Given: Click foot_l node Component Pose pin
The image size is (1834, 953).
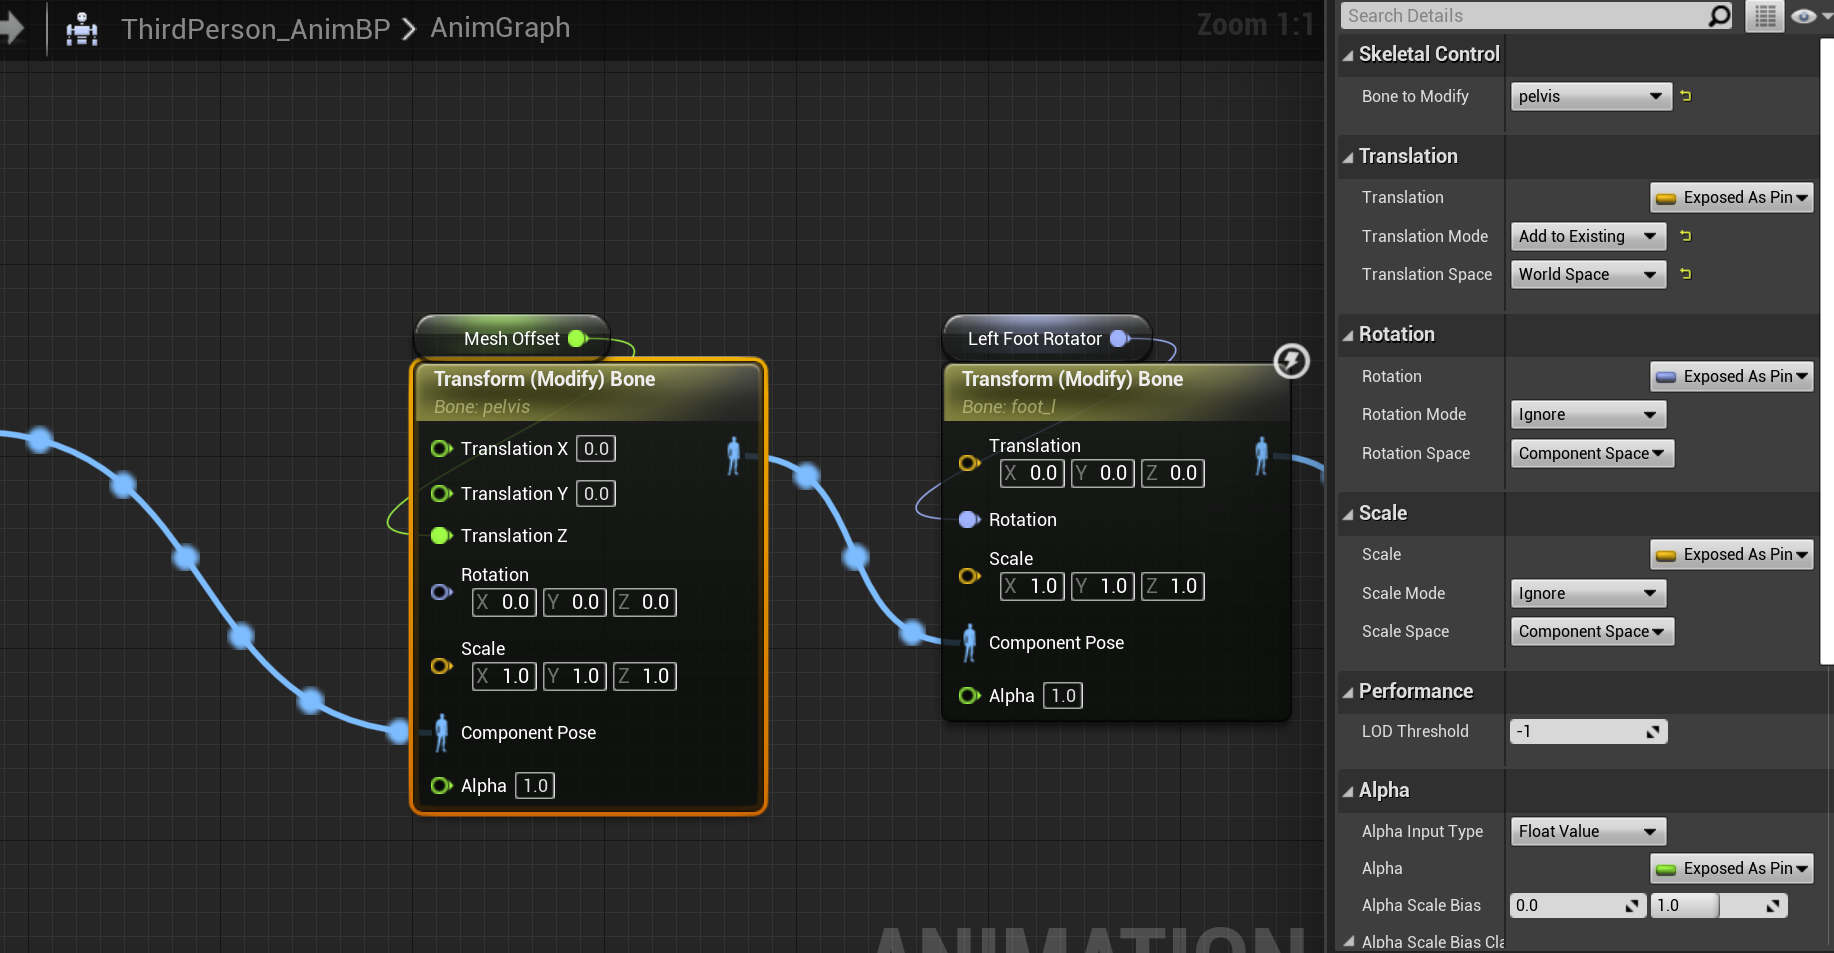Looking at the screenshot, I should point(969,643).
